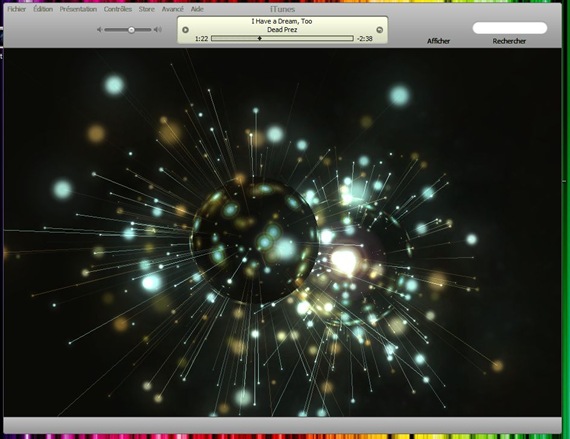Screen dimensions: 570x439
Task: Click the iTunes visualizer display
Action: pyautogui.click(x=282, y=233)
